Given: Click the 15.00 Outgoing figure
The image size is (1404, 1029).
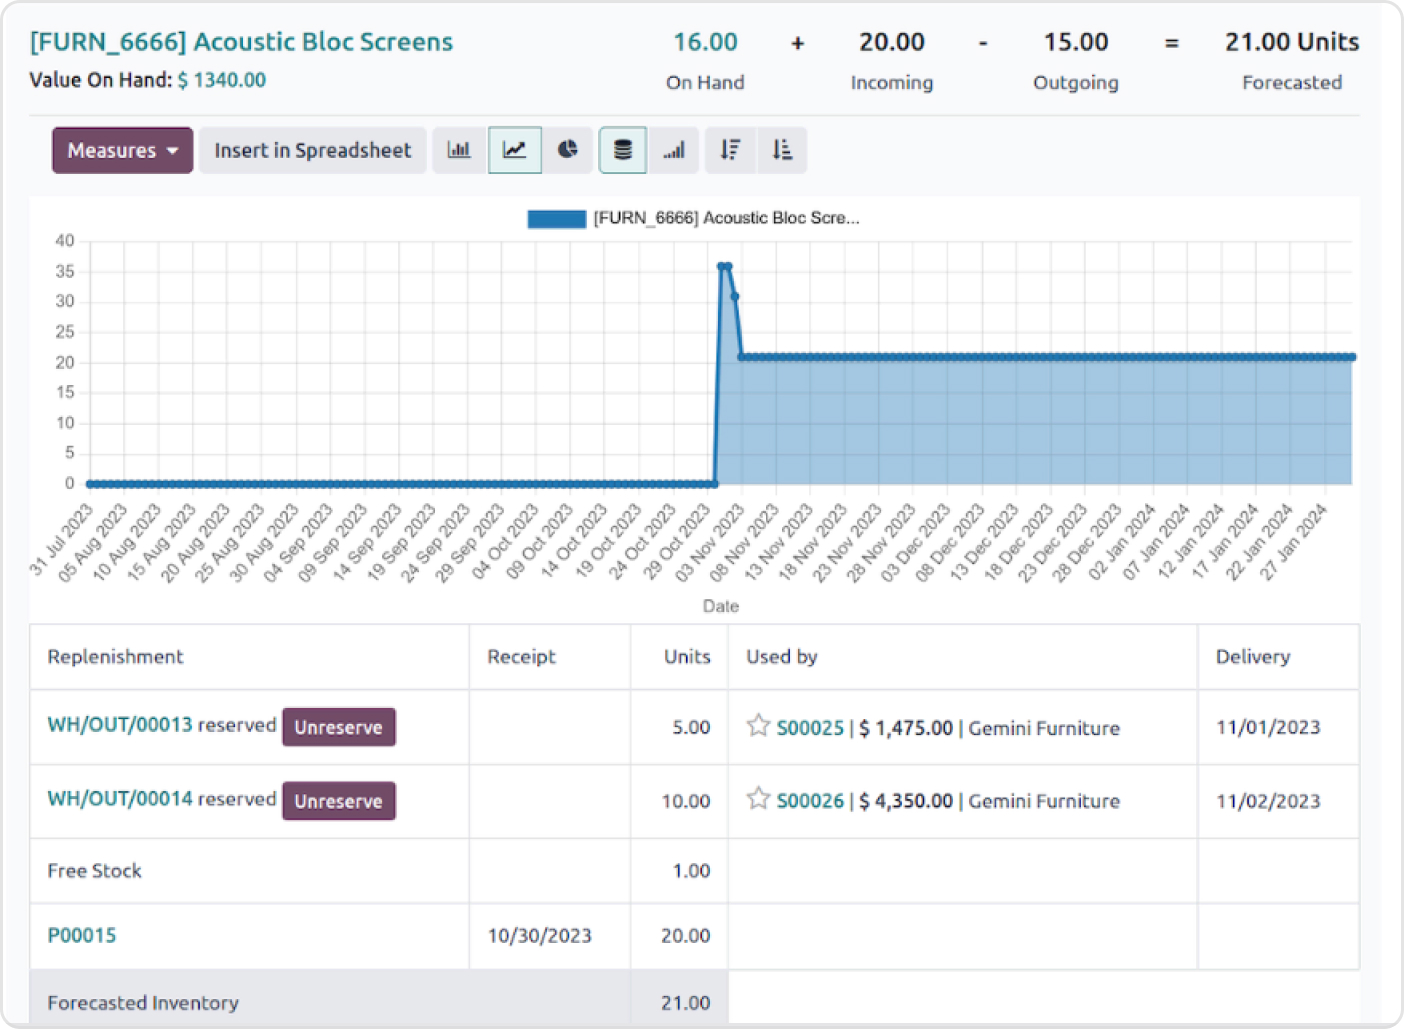Looking at the screenshot, I should tap(1076, 42).
